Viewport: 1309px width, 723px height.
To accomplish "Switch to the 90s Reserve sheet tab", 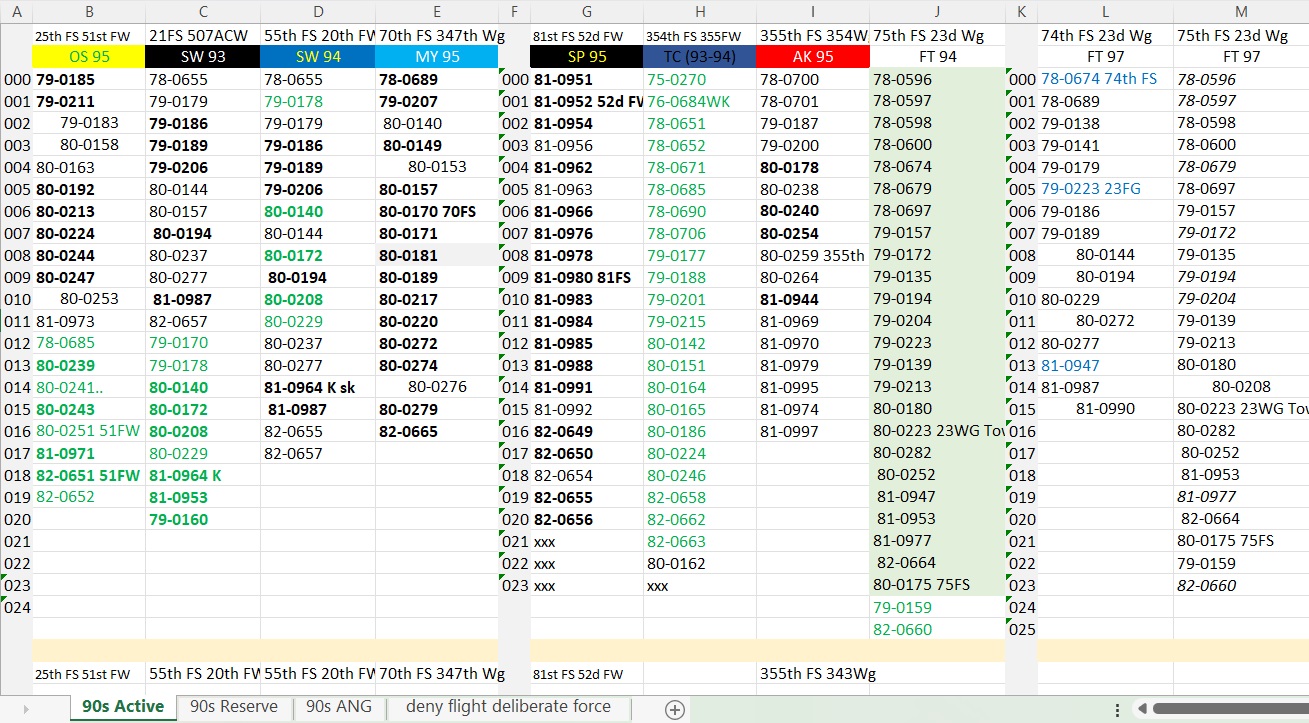I will (x=234, y=707).
